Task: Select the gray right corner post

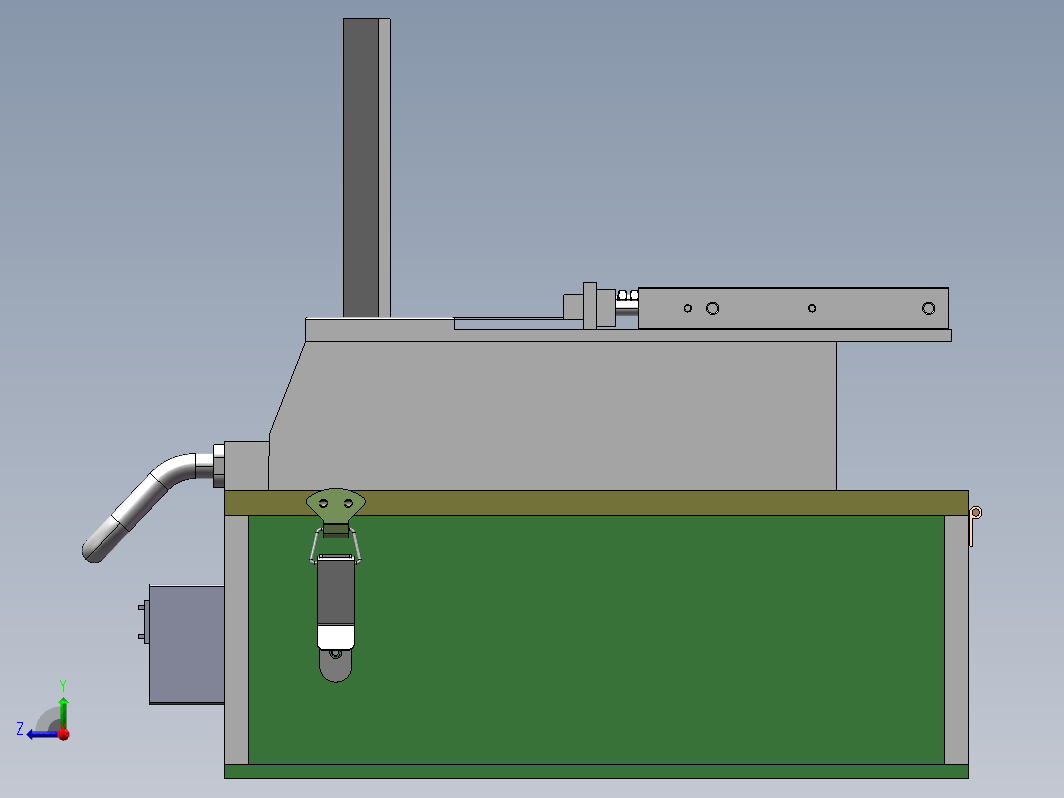Action: [x=956, y=640]
